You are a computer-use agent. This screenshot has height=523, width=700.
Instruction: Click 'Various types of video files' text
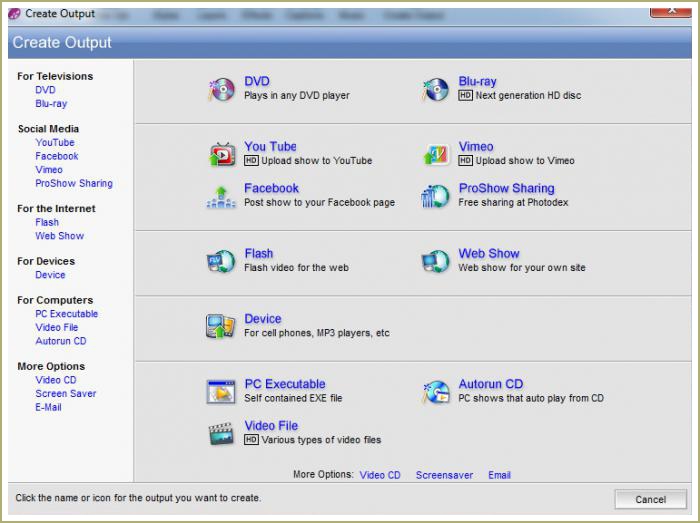click(321, 440)
